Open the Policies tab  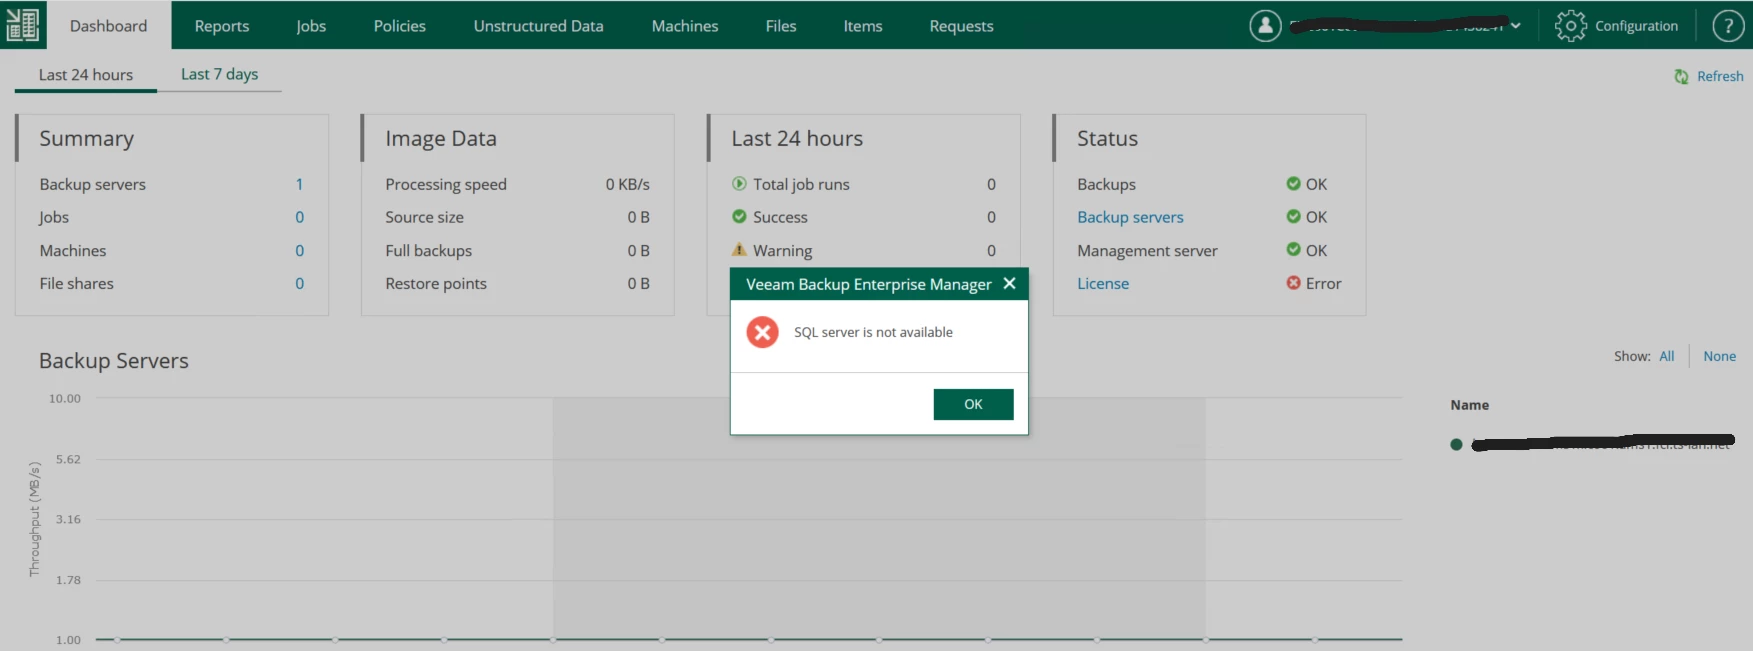pyautogui.click(x=400, y=26)
